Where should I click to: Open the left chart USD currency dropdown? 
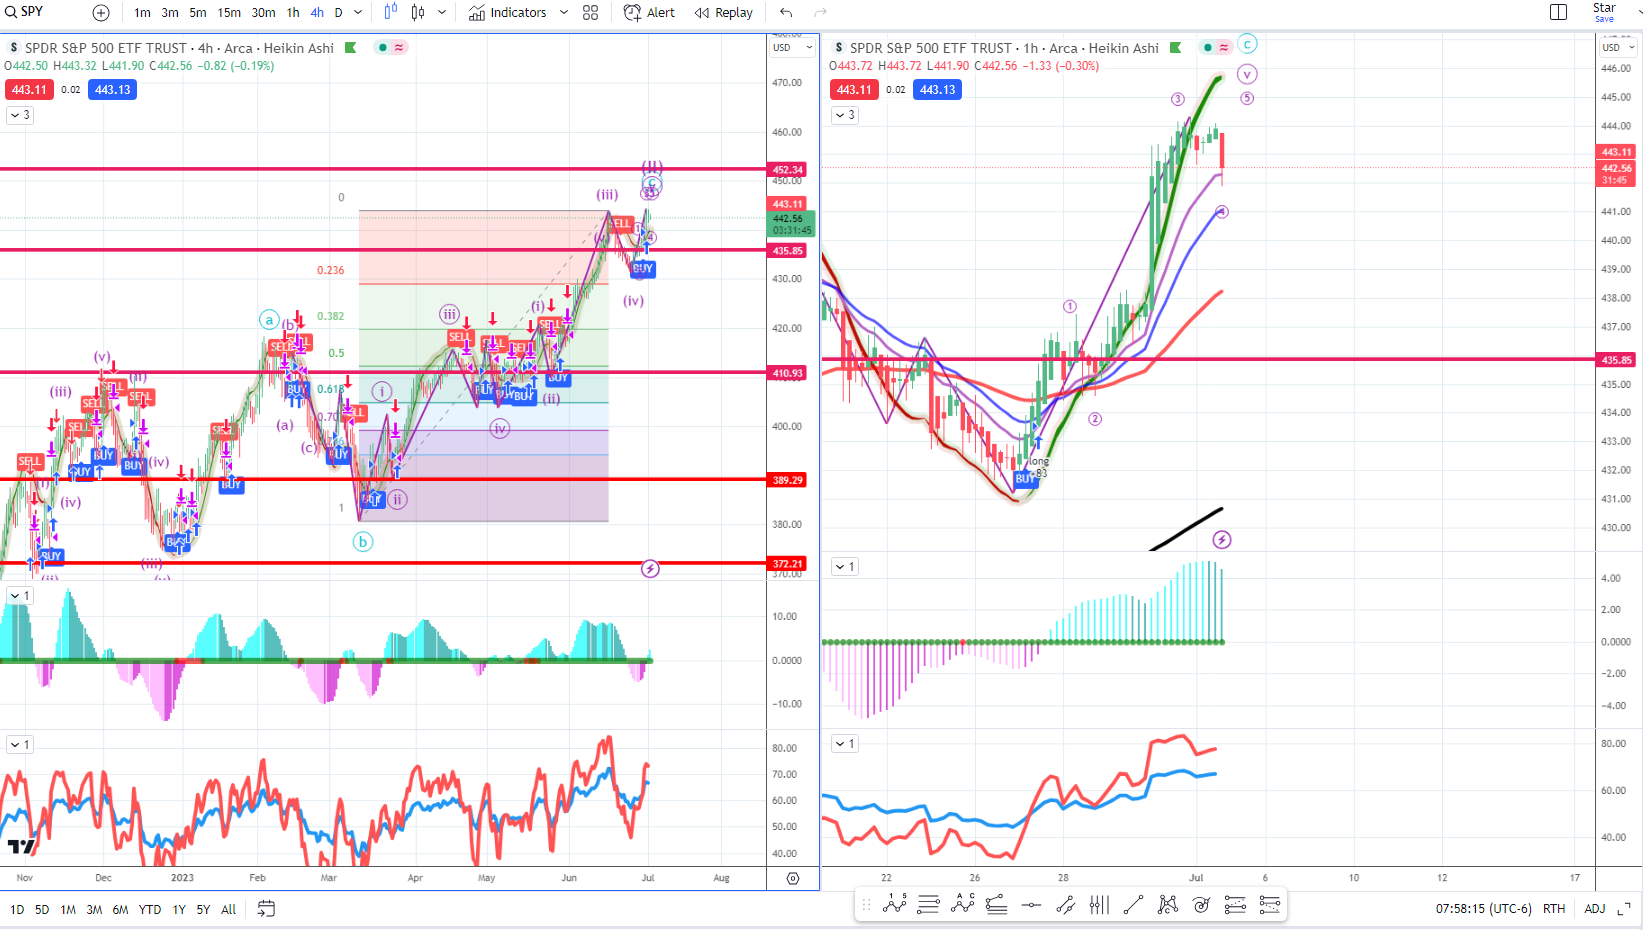793,48
